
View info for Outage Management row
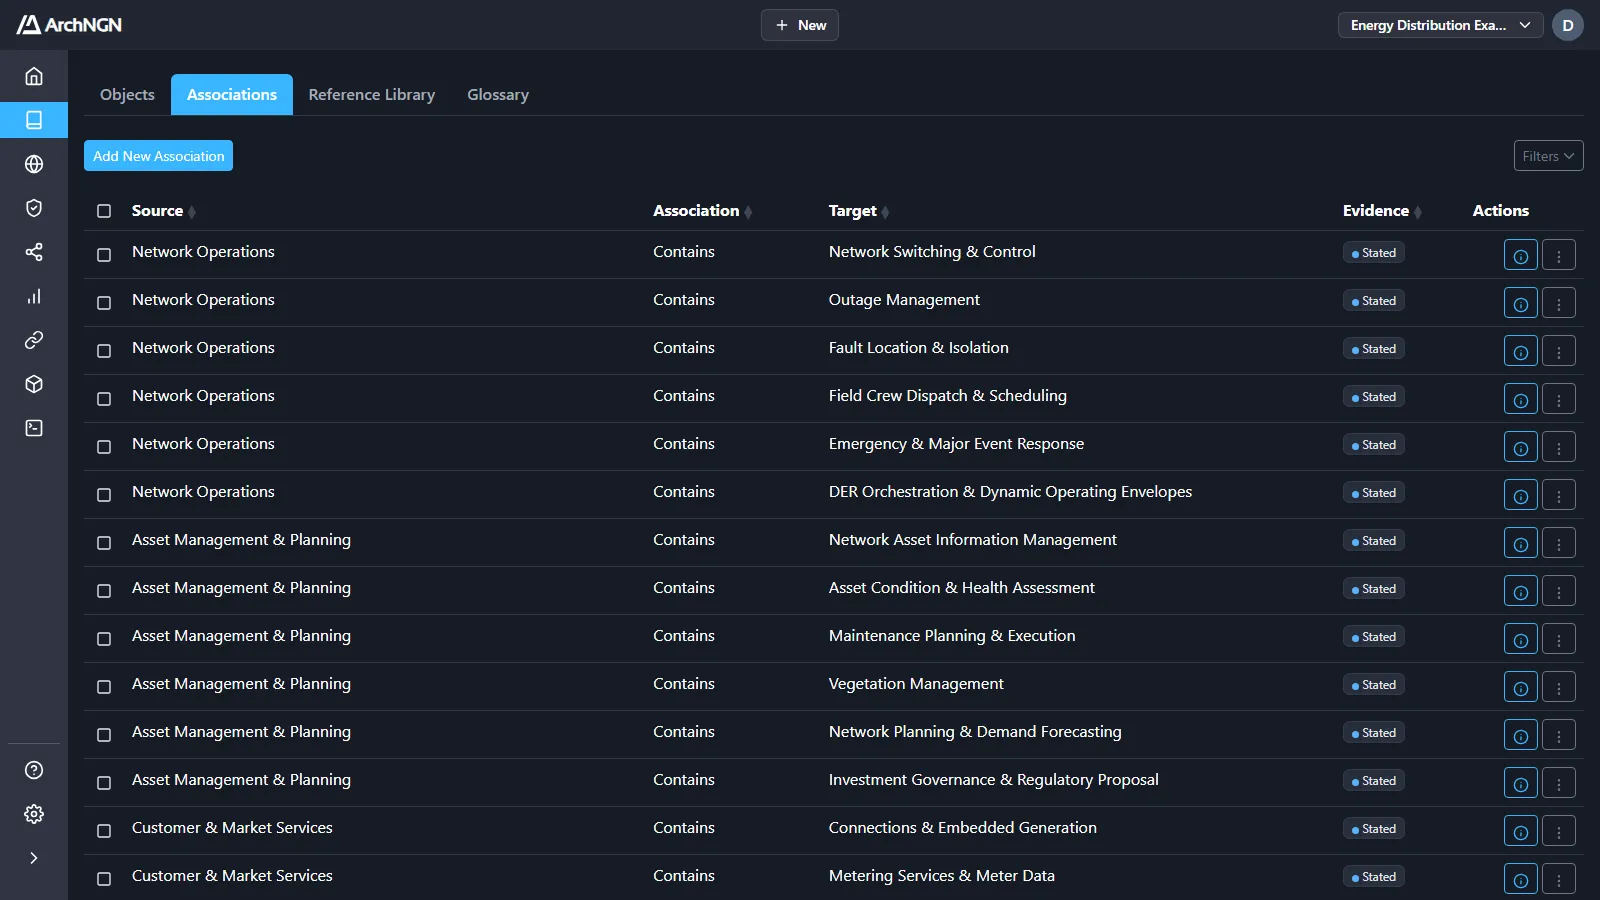1520,303
